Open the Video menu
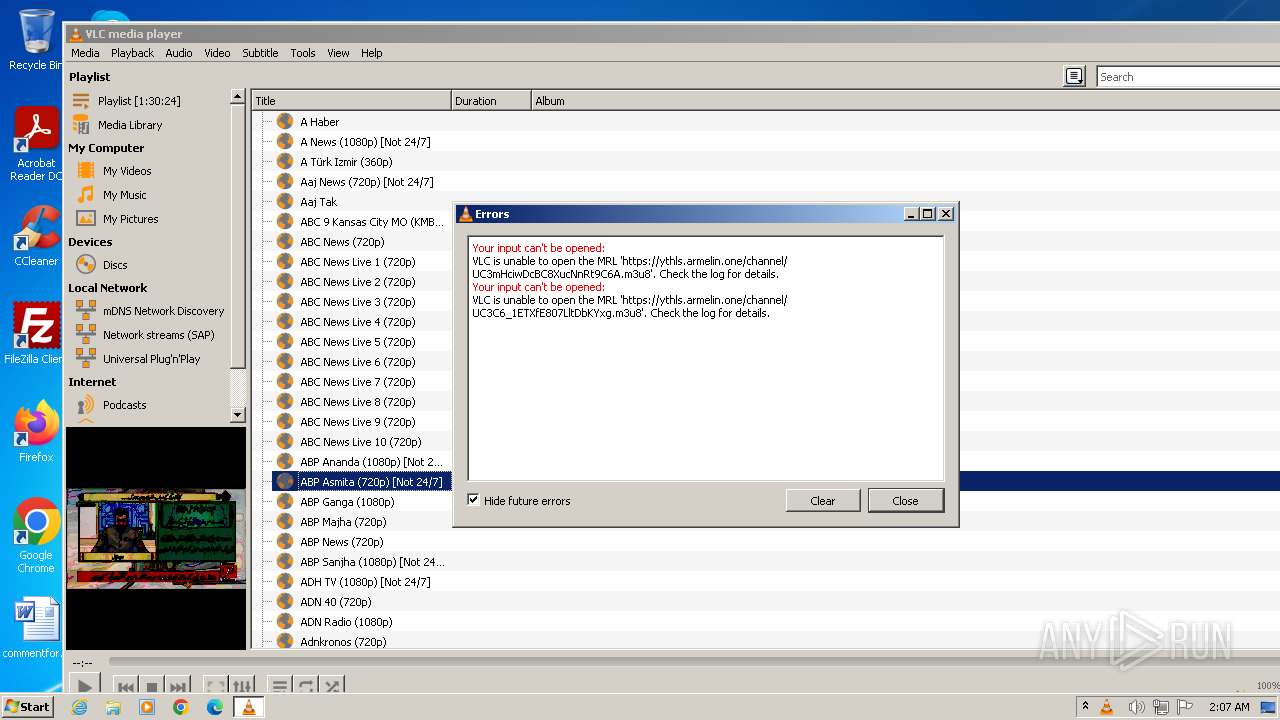 pos(217,53)
